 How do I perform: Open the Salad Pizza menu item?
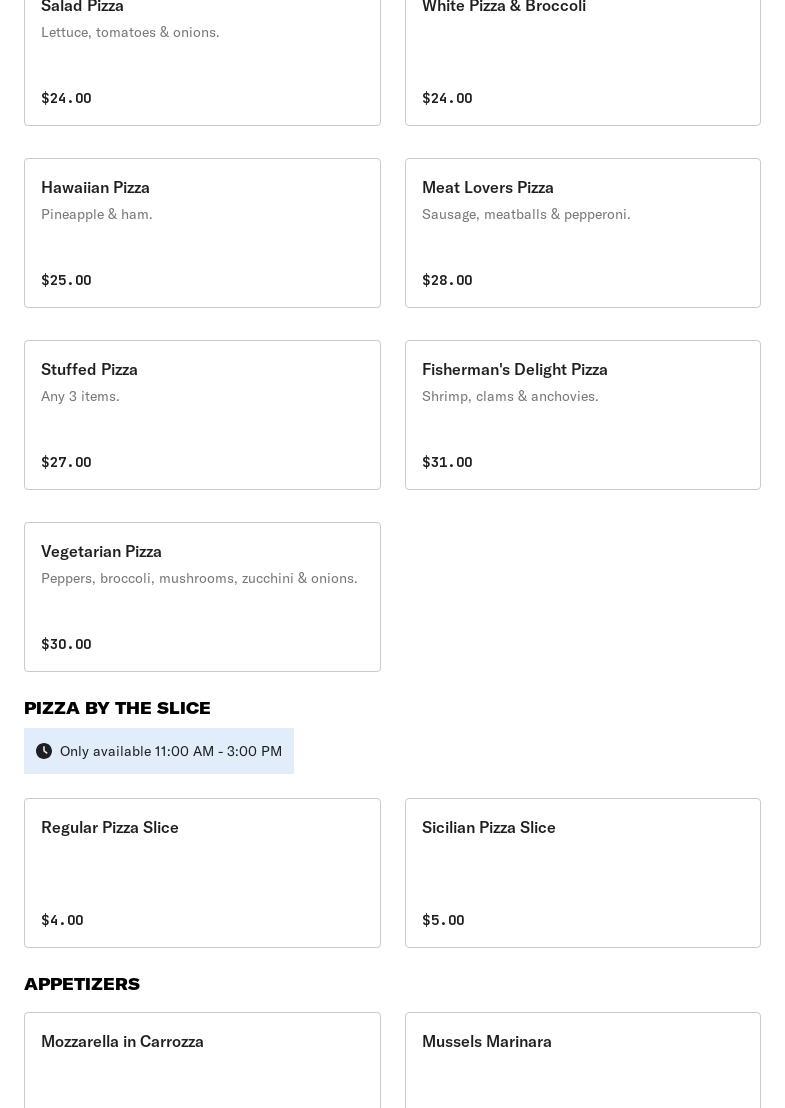[x=202, y=60]
